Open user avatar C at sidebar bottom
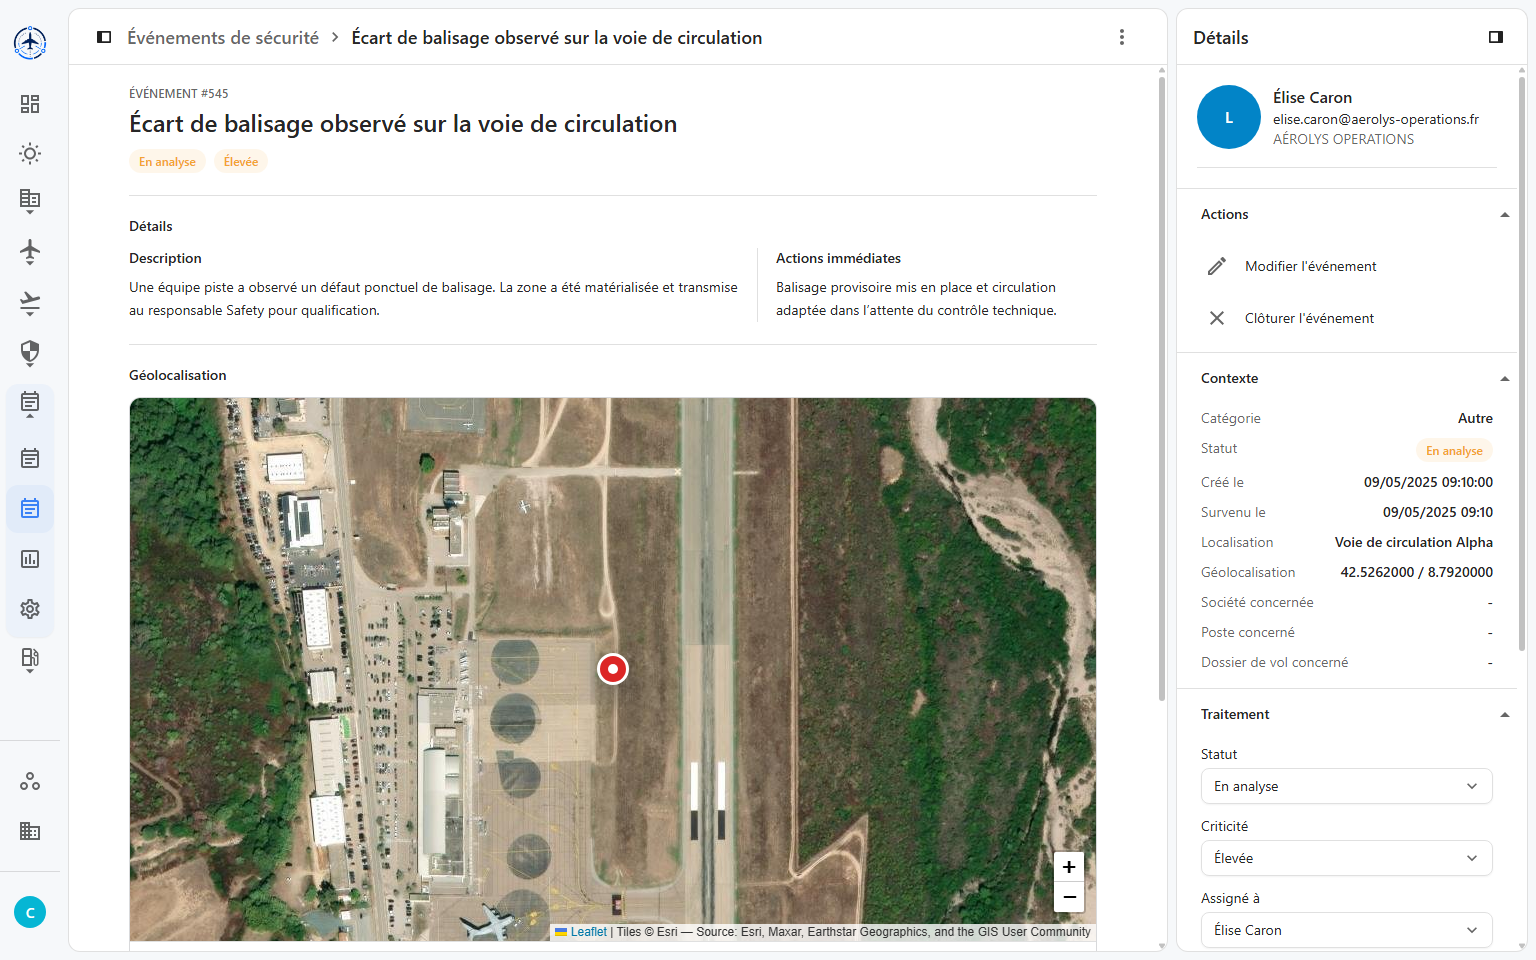This screenshot has width=1536, height=960. click(x=30, y=912)
